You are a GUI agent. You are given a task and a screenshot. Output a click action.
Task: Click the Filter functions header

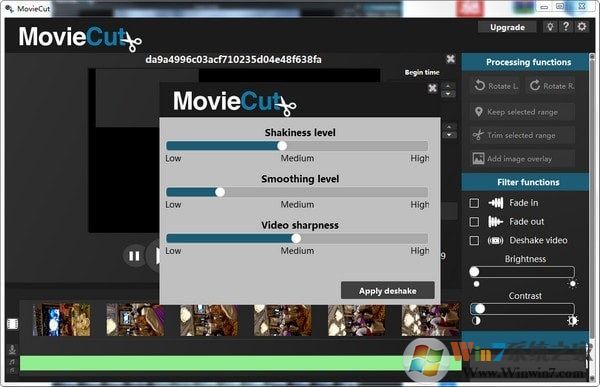525,182
